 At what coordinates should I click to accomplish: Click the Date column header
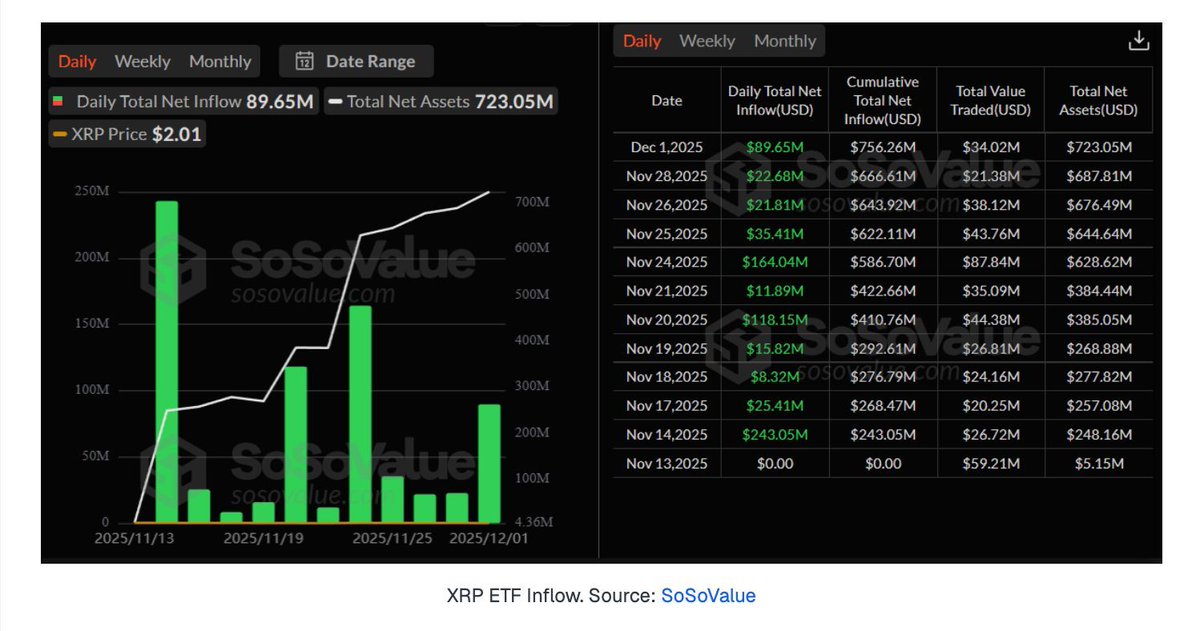tap(666, 100)
